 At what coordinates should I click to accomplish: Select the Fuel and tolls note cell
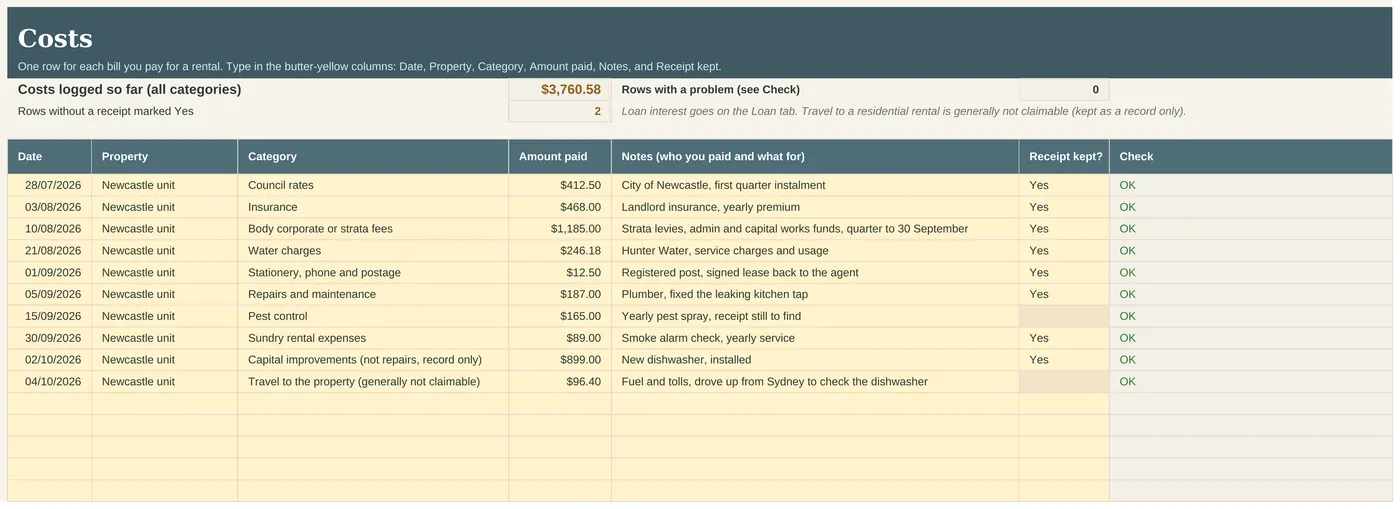(x=815, y=382)
